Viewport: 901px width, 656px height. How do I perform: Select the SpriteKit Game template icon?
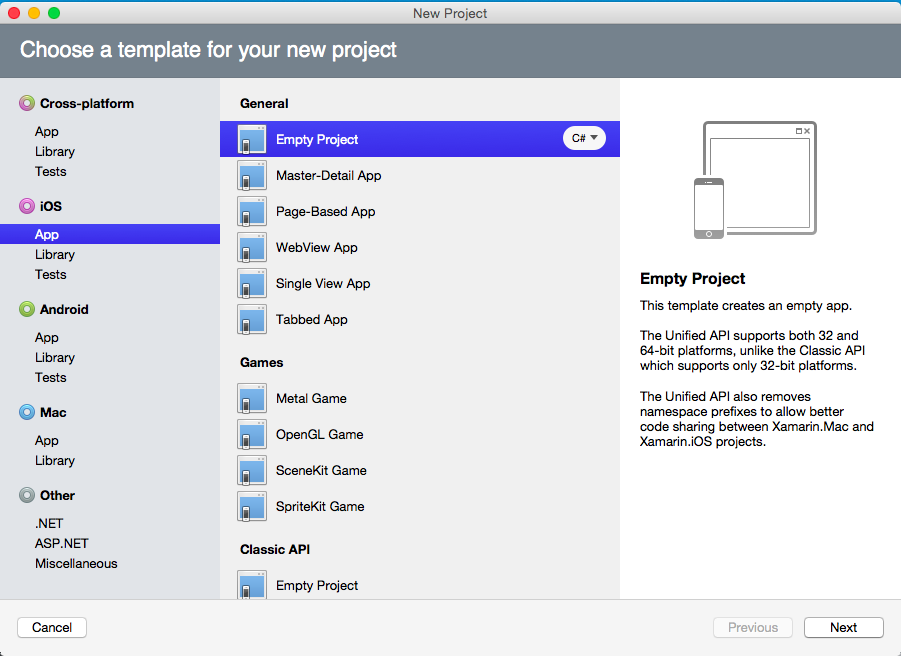coord(252,506)
